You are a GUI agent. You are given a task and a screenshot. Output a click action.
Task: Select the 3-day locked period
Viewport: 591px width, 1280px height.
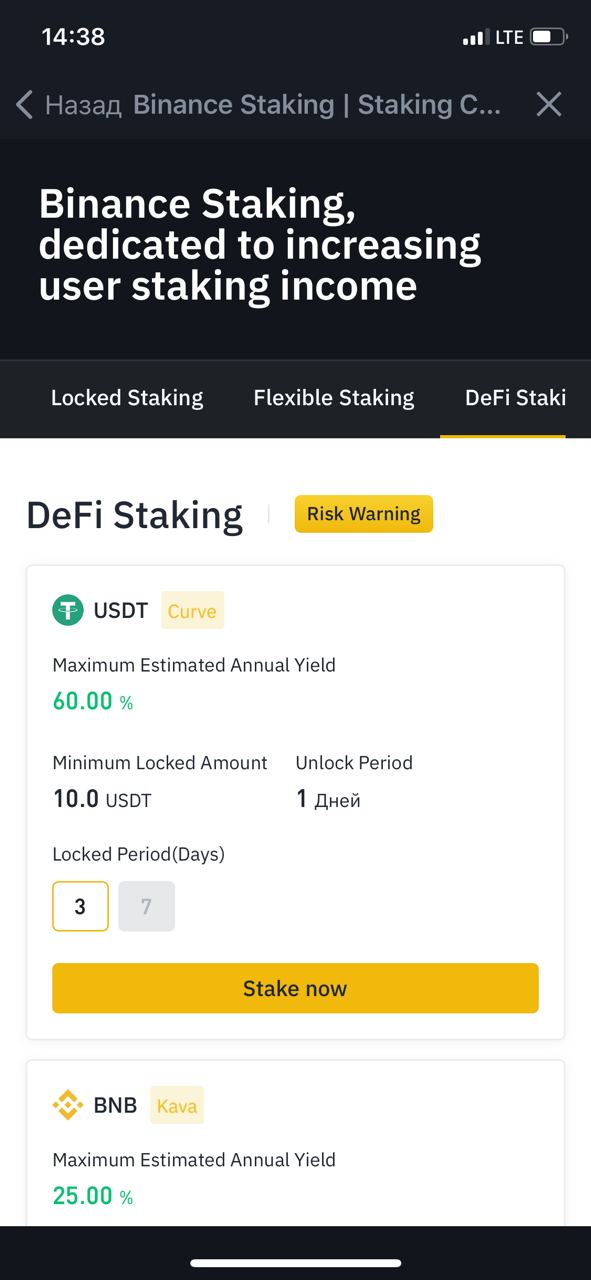point(80,906)
